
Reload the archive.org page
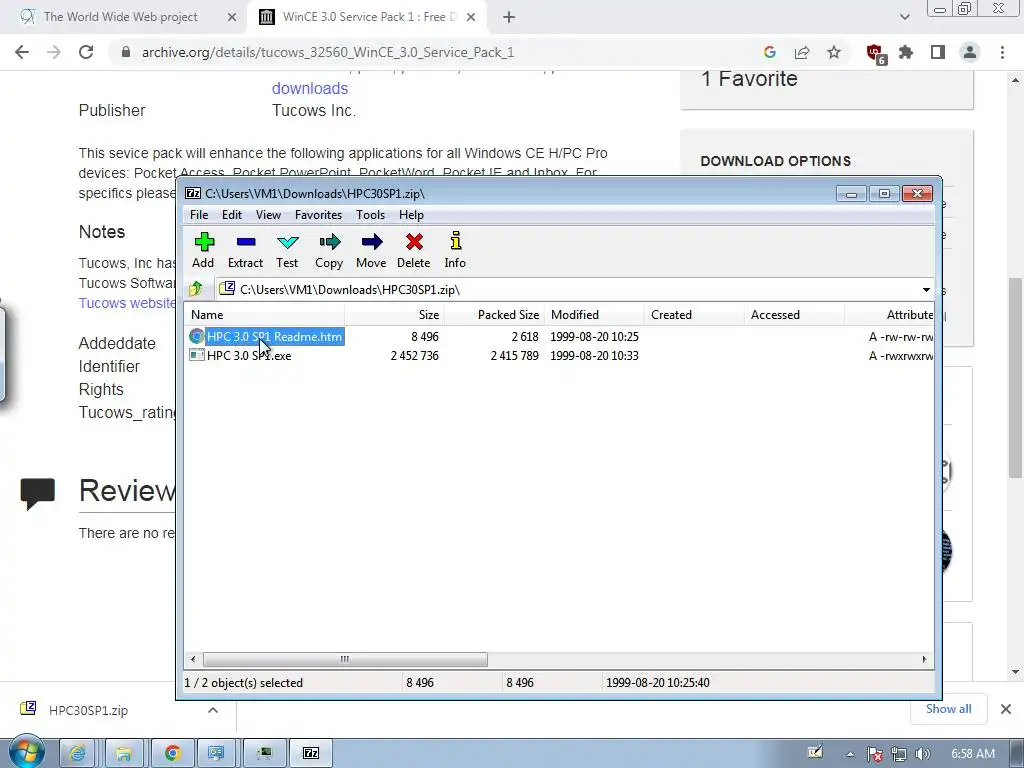tap(86, 52)
